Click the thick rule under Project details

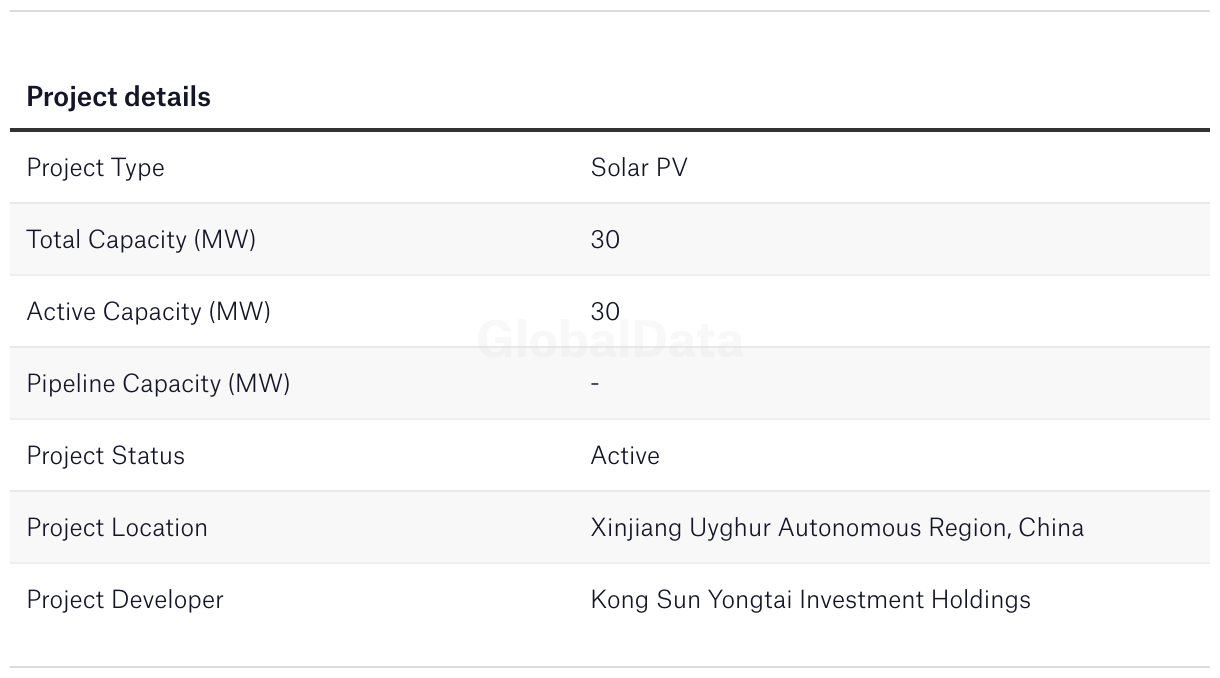[610, 130]
